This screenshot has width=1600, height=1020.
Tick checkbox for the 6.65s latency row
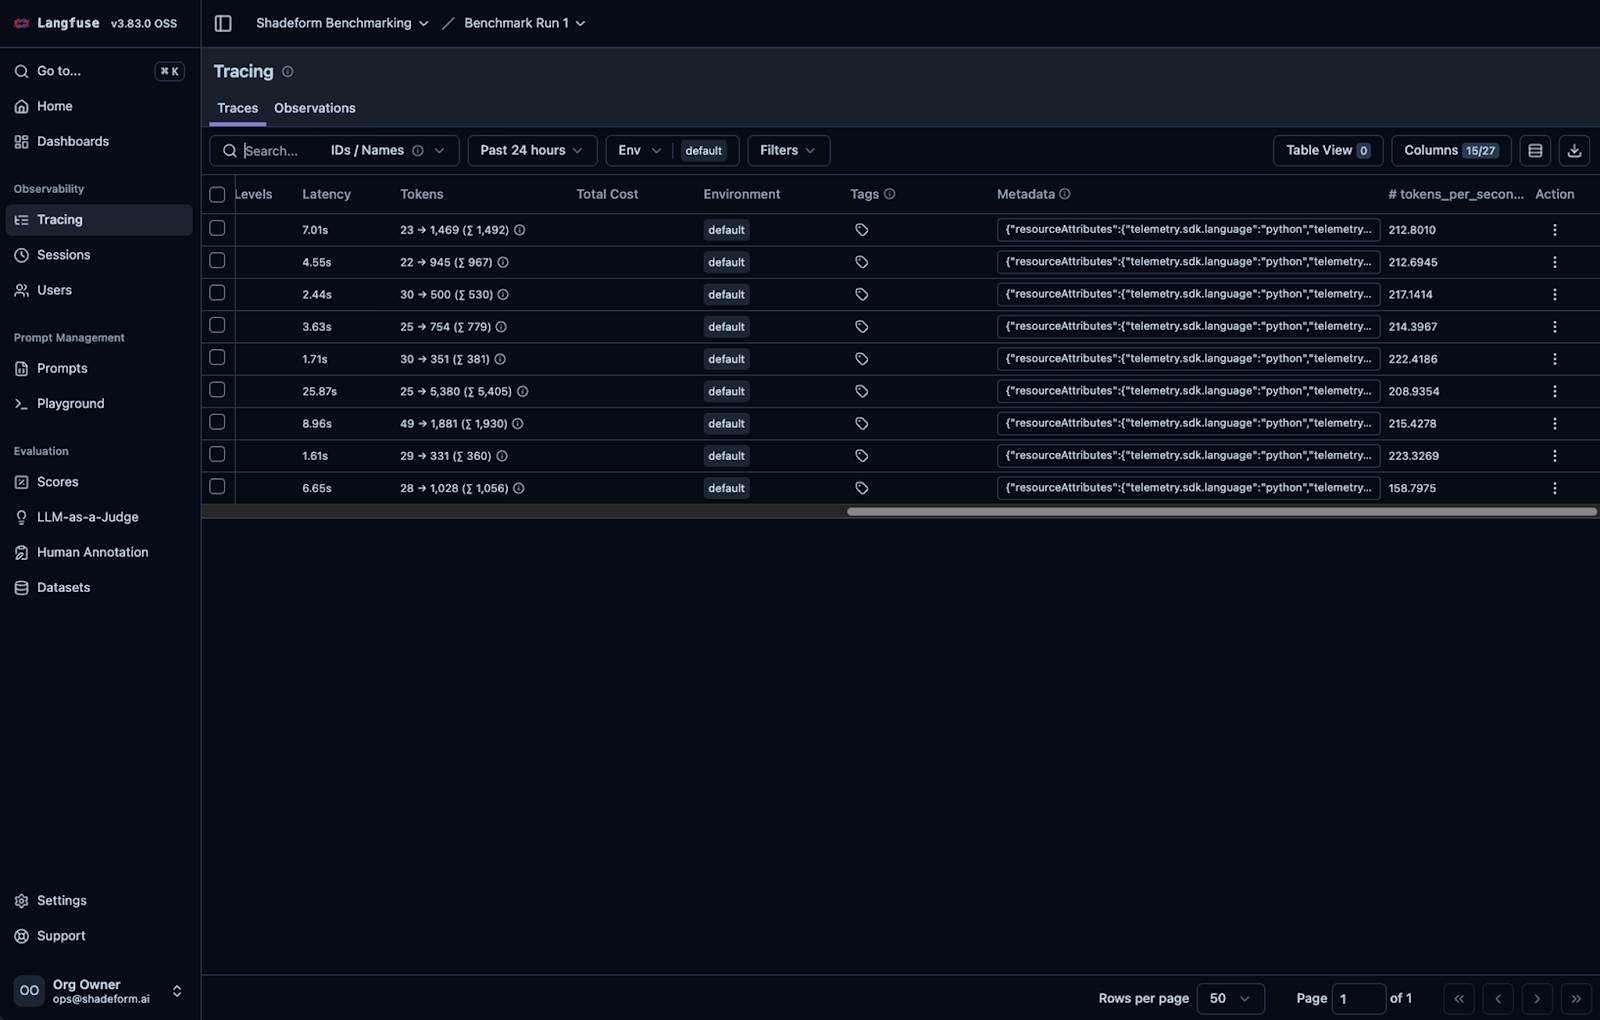click(x=217, y=487)
